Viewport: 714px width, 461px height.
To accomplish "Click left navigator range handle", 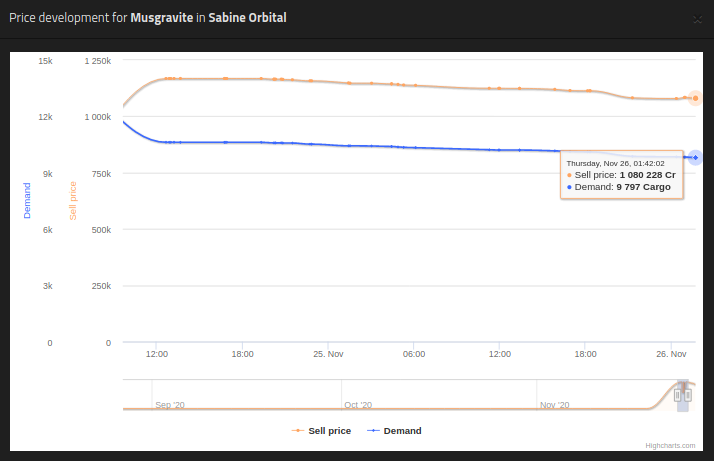I will (678, 395).
